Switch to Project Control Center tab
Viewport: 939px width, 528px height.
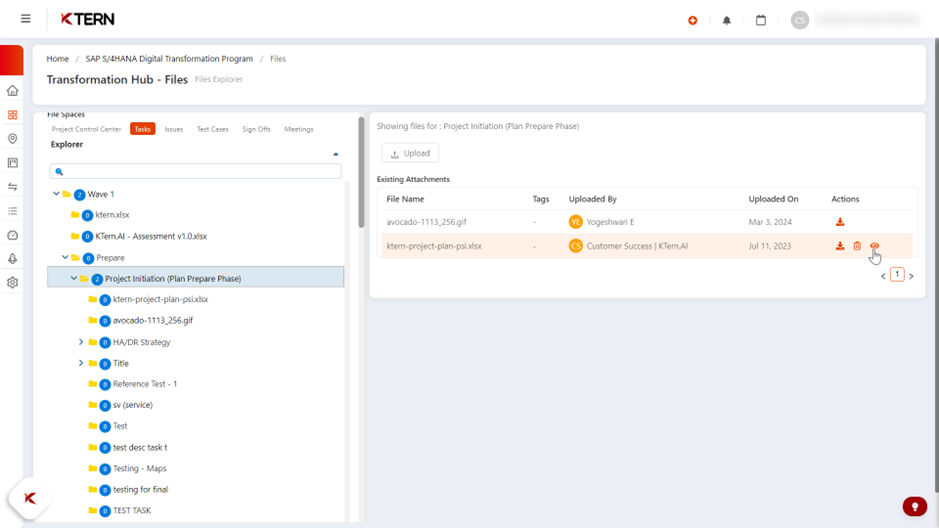pyautogui.click(x=86, y=129)
